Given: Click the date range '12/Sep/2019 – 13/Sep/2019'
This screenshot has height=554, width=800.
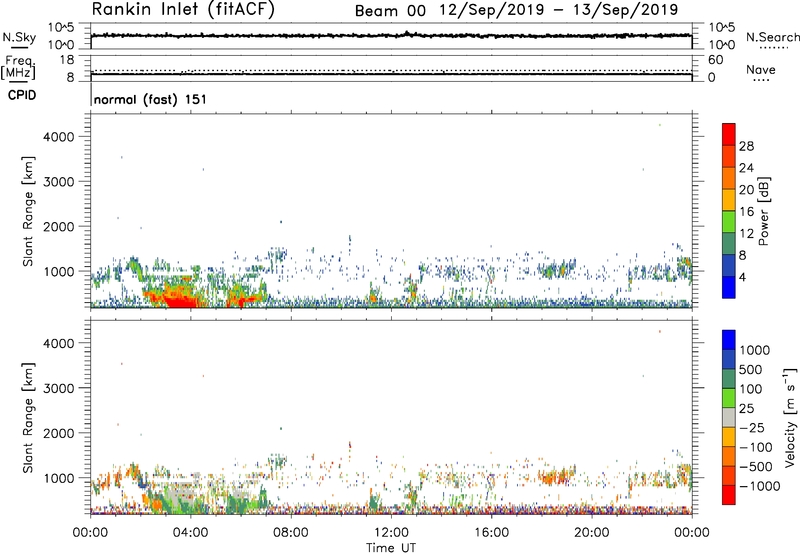Looking at the screenshot, I should [559, 10].
